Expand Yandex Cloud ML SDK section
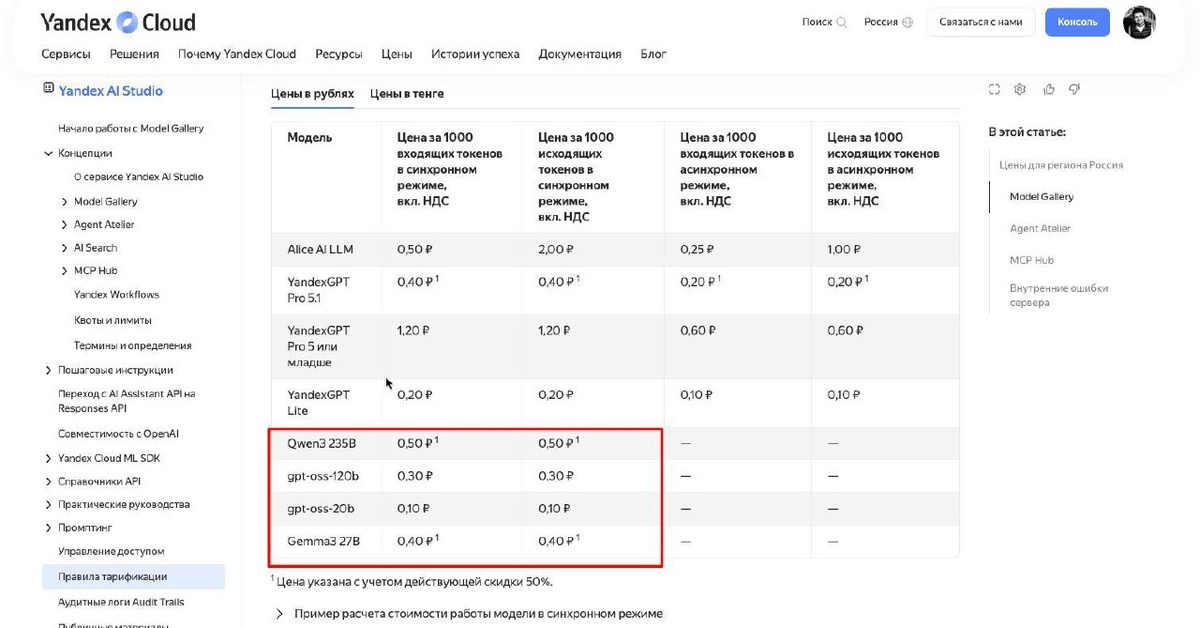 [48, 458]
